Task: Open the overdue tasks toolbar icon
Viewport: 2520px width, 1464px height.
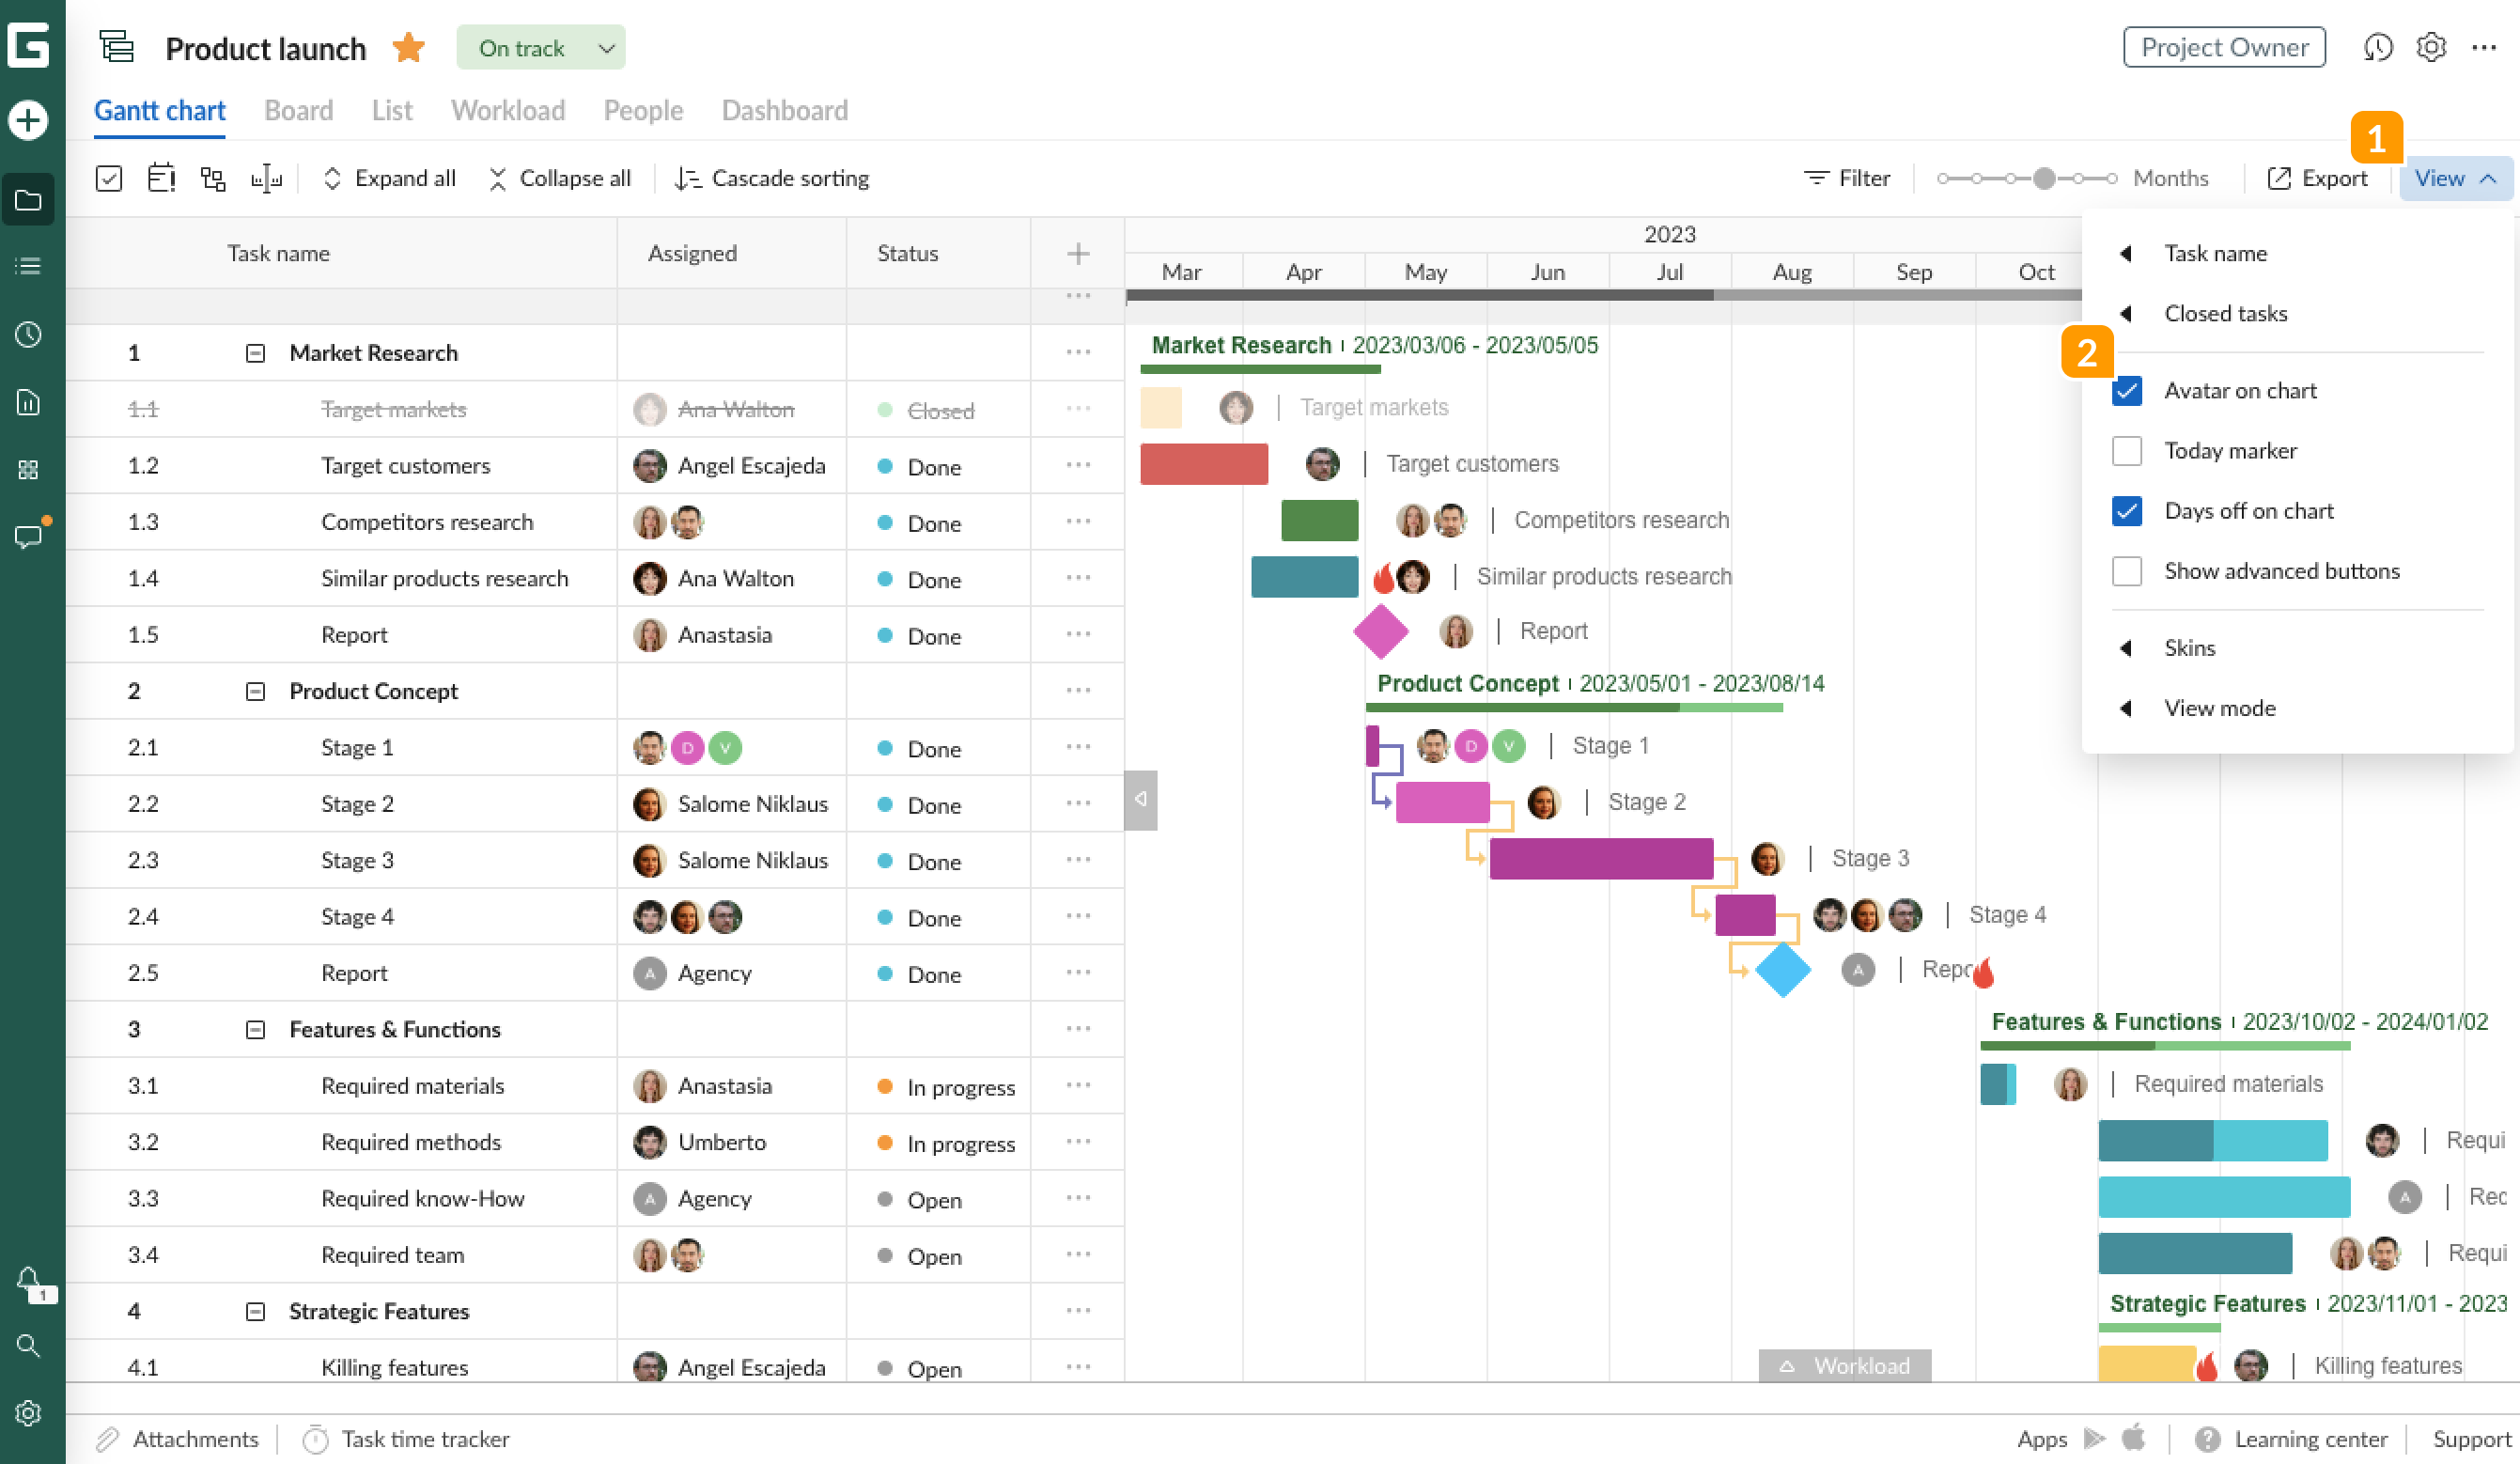Action: 161,177
